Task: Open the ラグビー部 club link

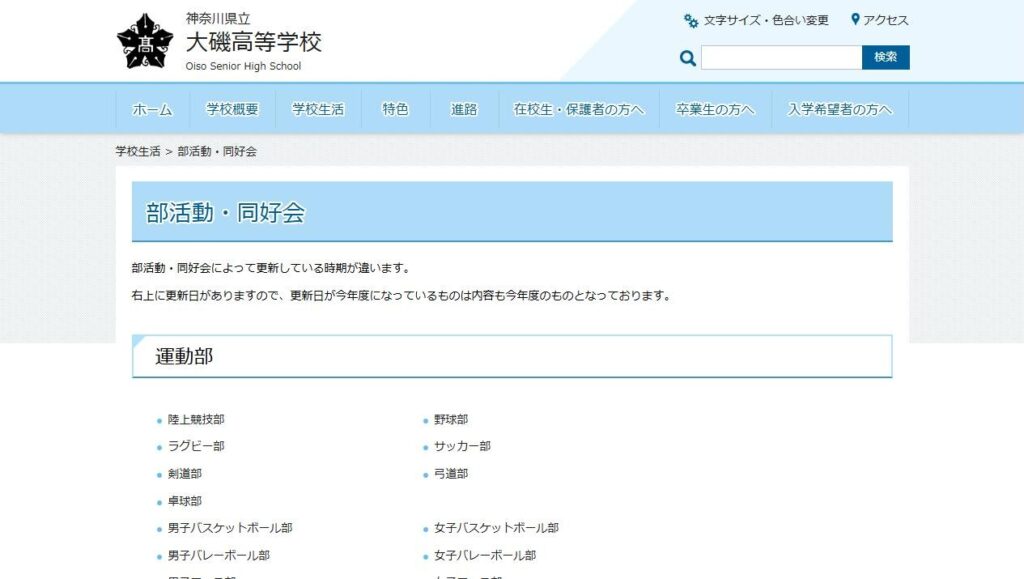Action: 196,446
